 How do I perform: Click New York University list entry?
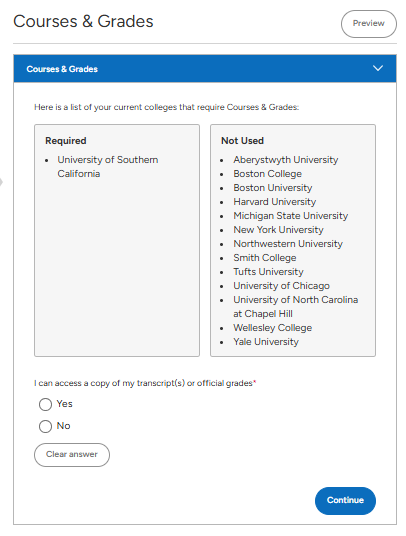[279, 230]
